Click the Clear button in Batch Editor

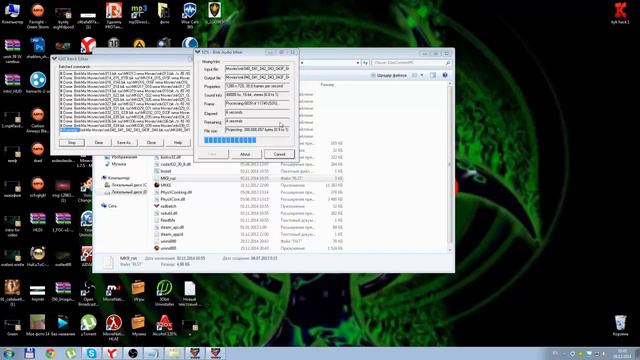[x=98, y=142]
